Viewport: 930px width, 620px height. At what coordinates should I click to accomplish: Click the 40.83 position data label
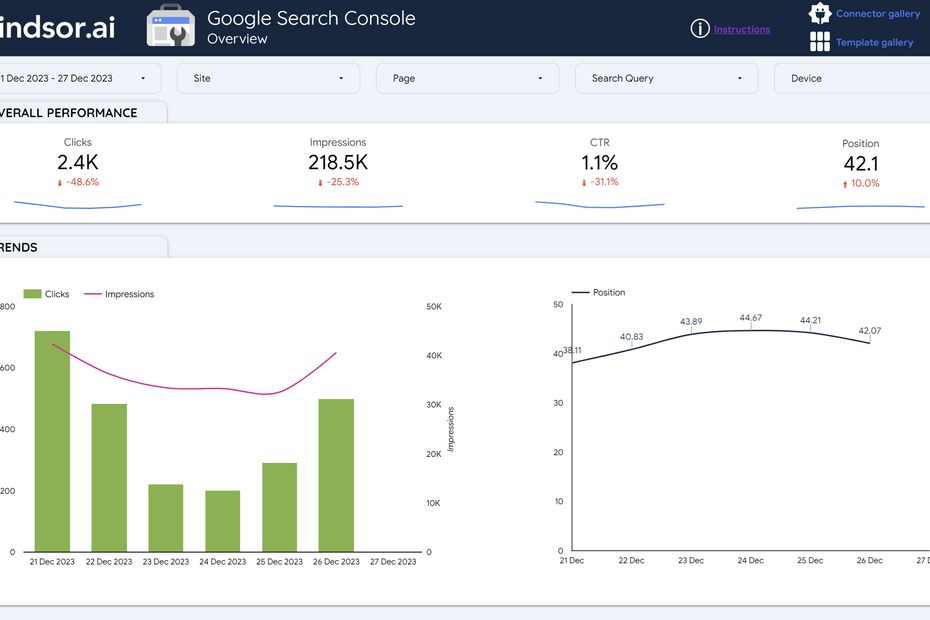click(631, 336)
